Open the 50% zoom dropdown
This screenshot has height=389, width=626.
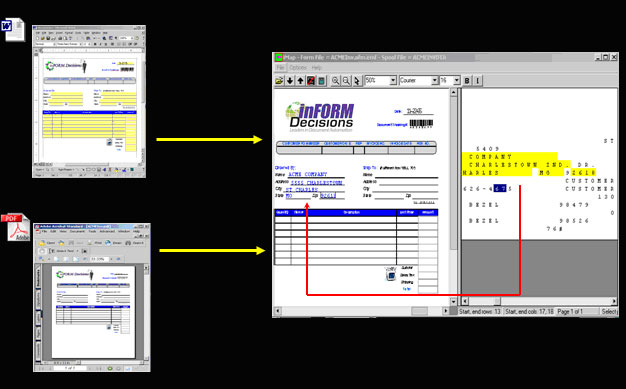[x=393, y=81]
